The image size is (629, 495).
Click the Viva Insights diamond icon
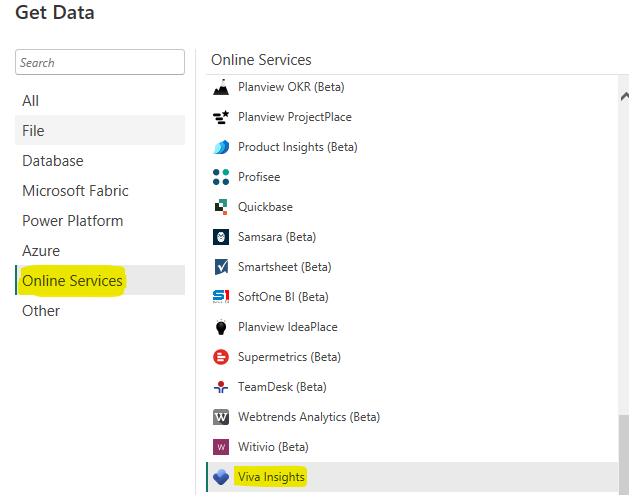point(221,477)
